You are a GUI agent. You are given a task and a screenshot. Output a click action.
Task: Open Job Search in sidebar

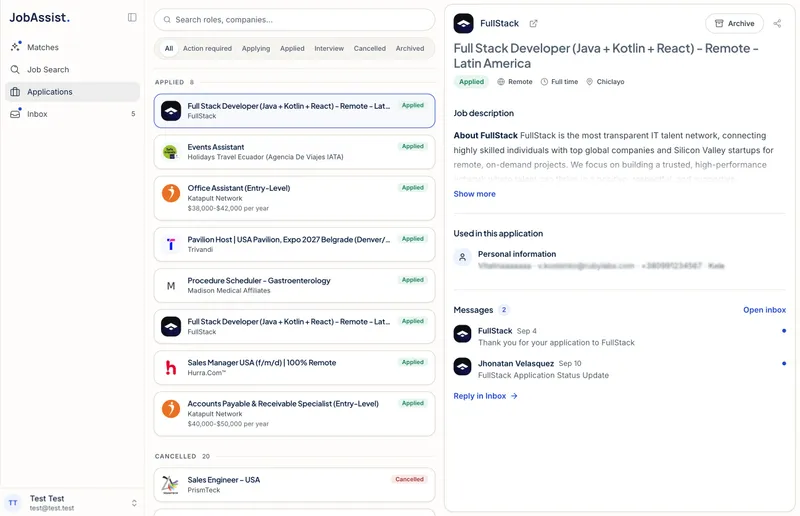pos(72,69)
